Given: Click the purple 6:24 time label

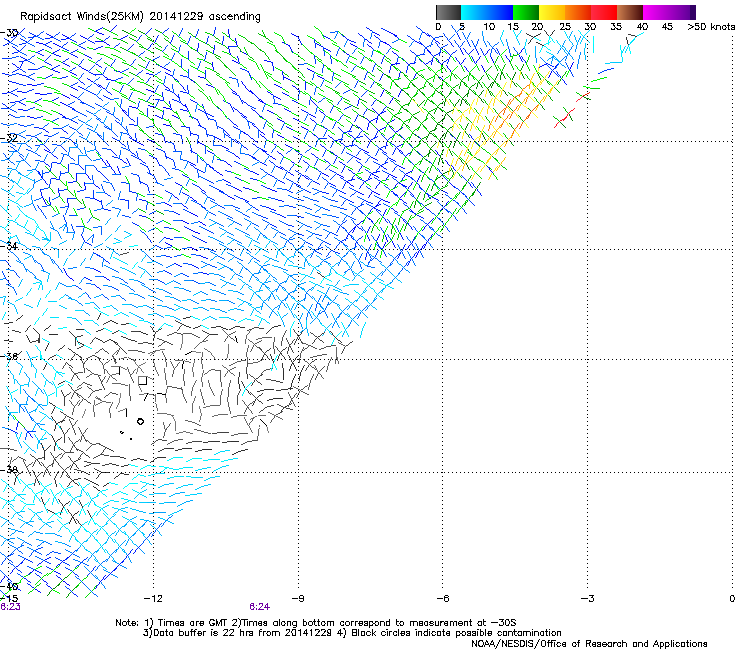Looking at the screenshot, I should [260, 607].
